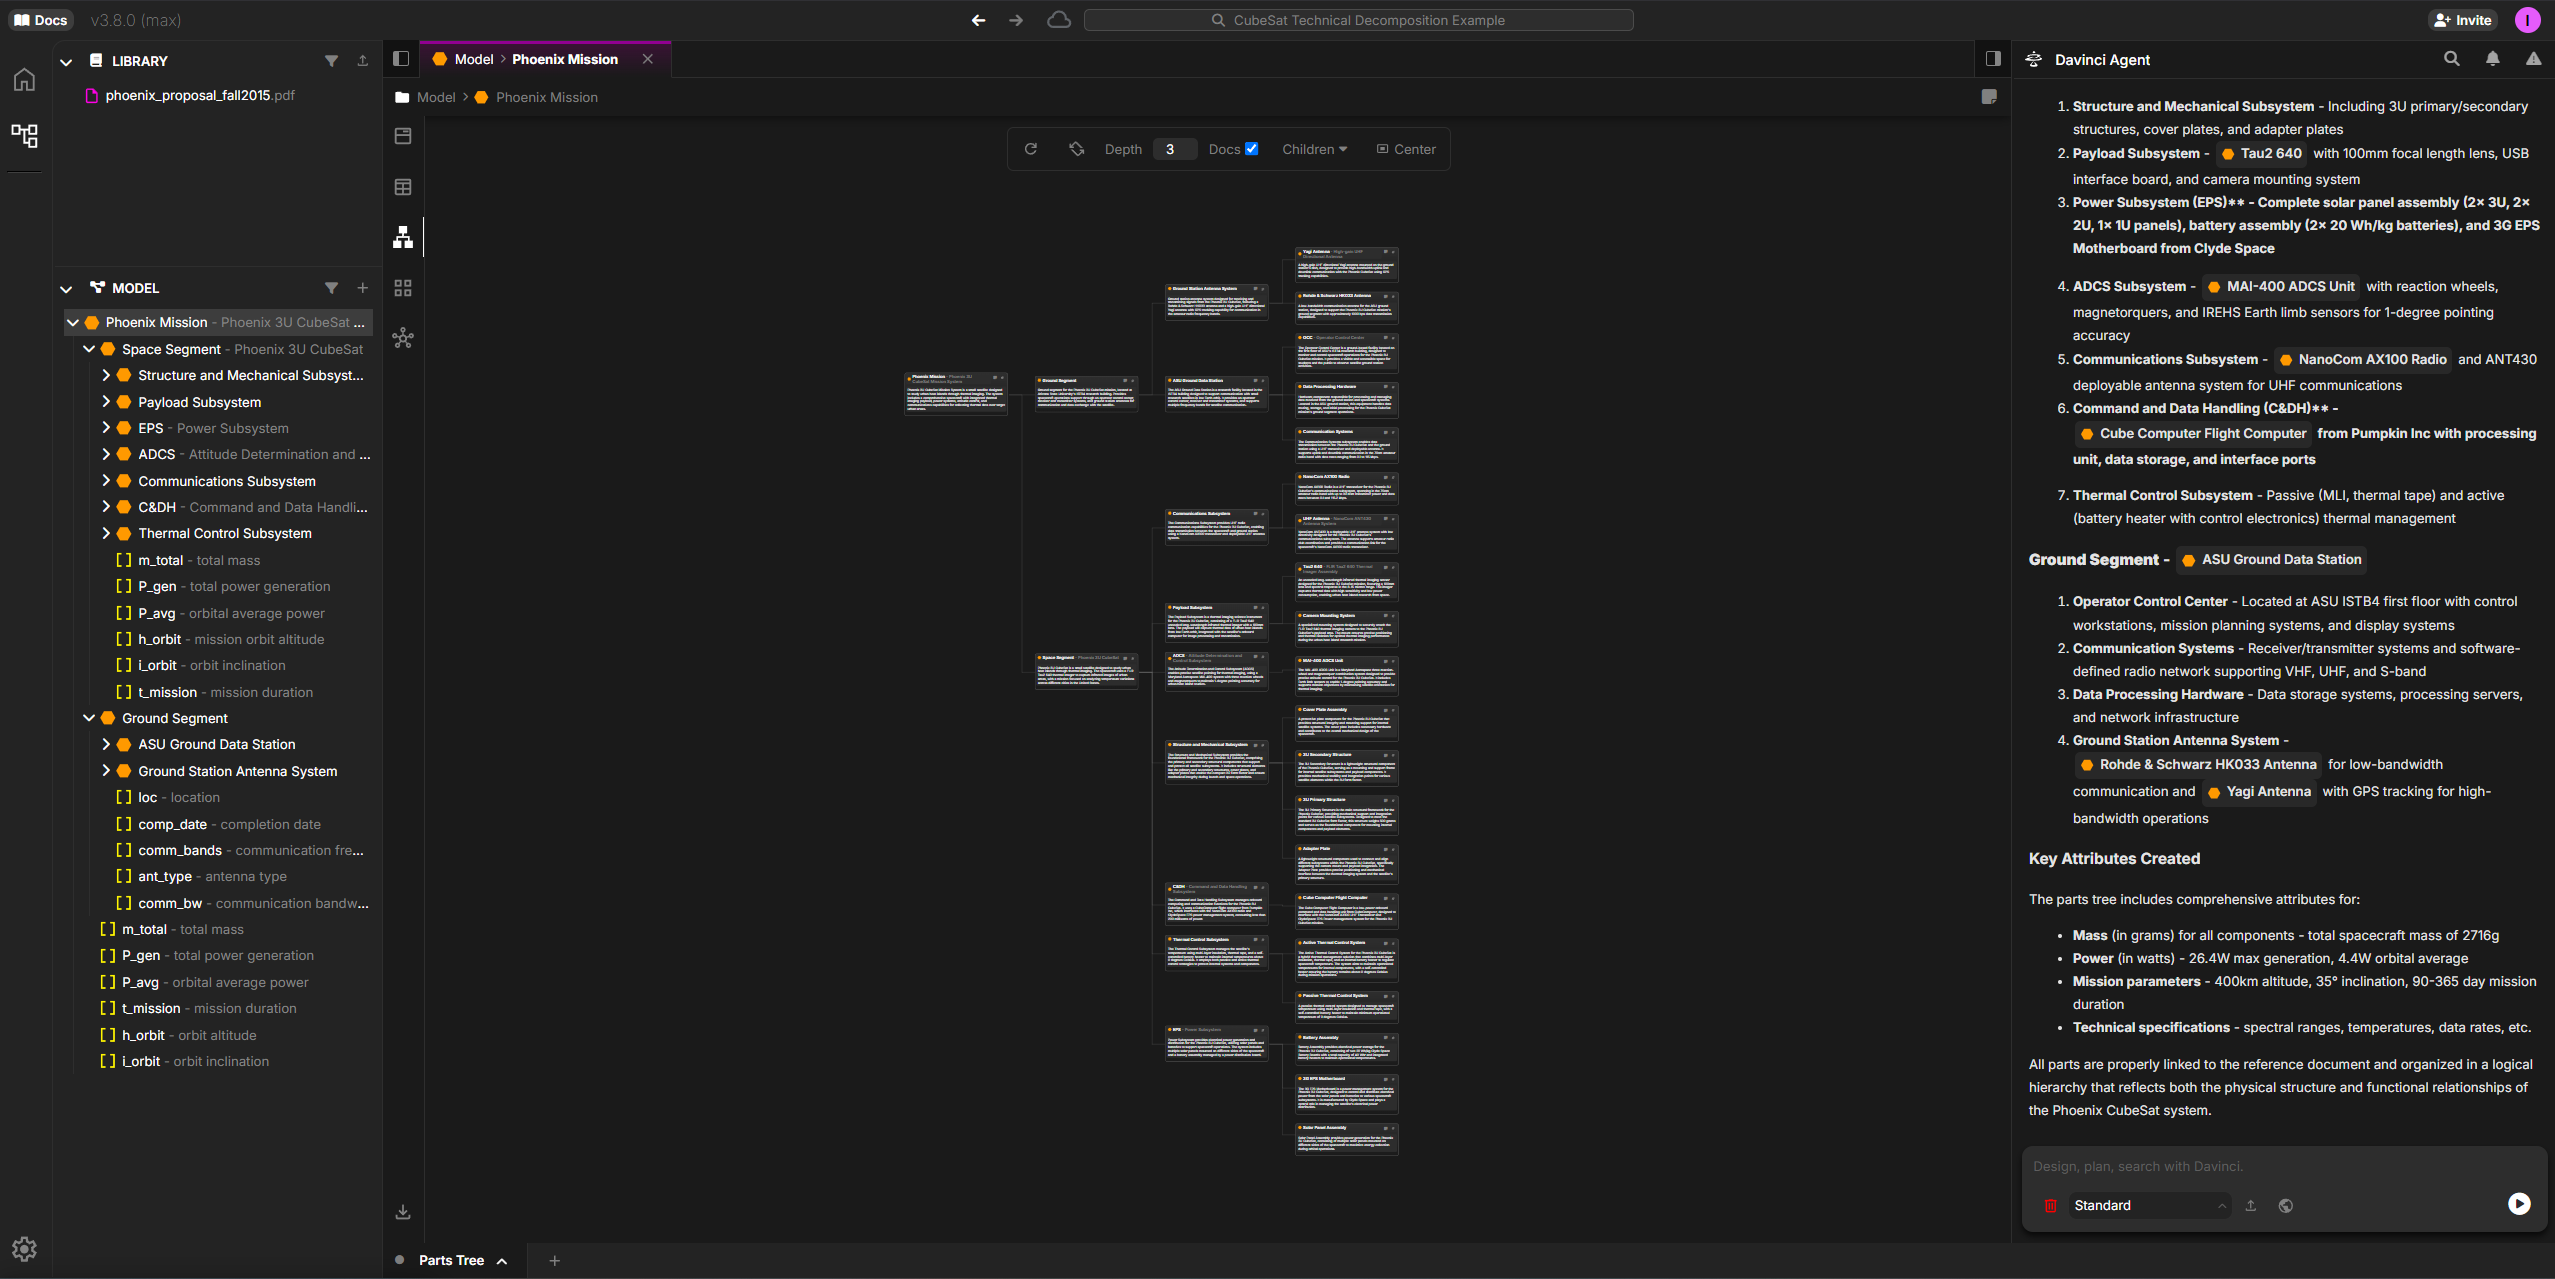Expand the Payload Subsystem tree node

pos(107,401)
